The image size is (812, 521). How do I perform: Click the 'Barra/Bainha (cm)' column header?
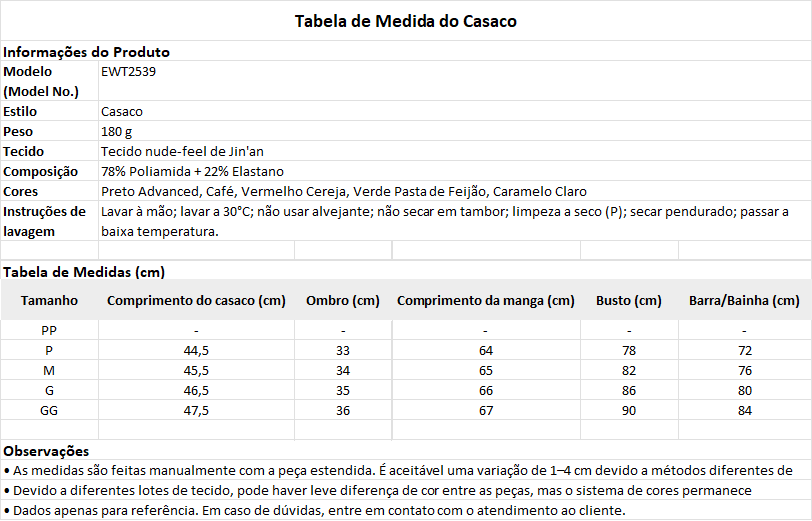(744, 301)
